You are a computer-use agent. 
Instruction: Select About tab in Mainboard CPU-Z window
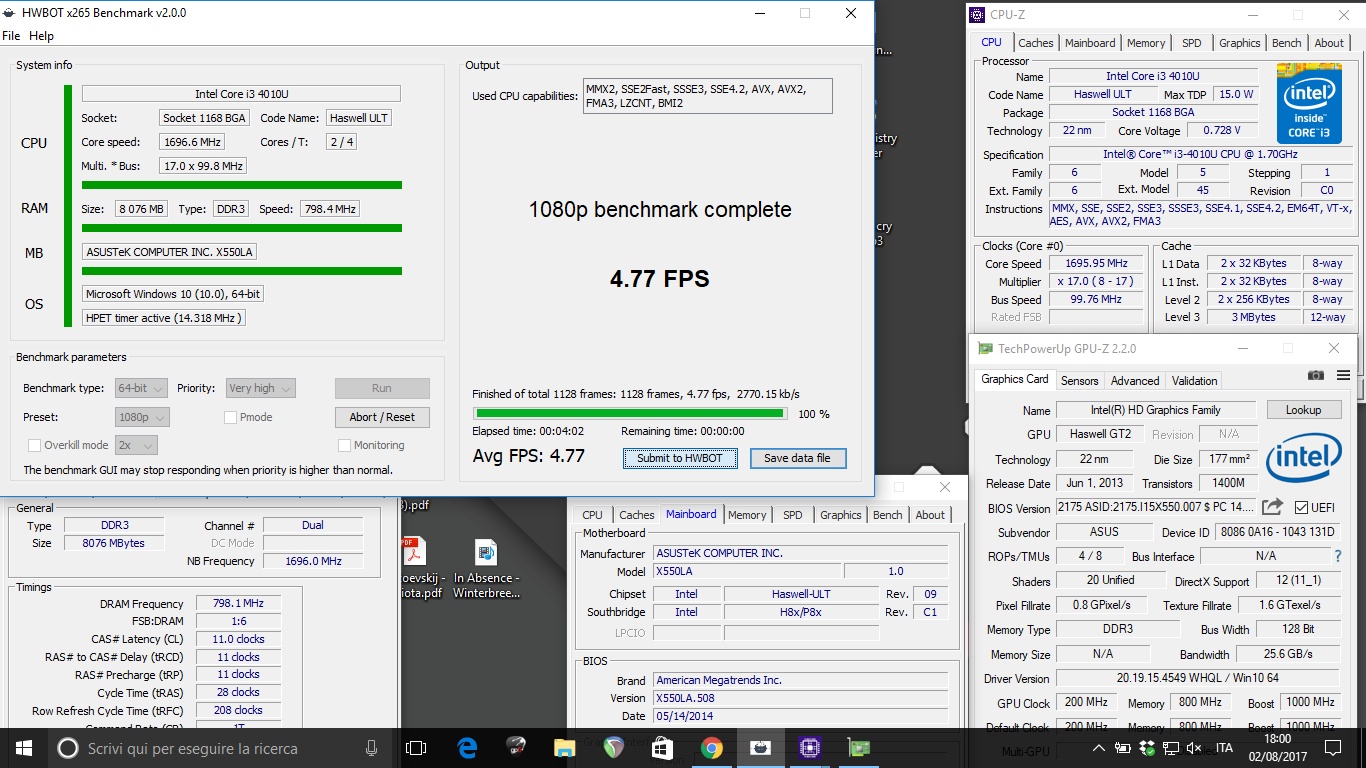pos(930,515)
